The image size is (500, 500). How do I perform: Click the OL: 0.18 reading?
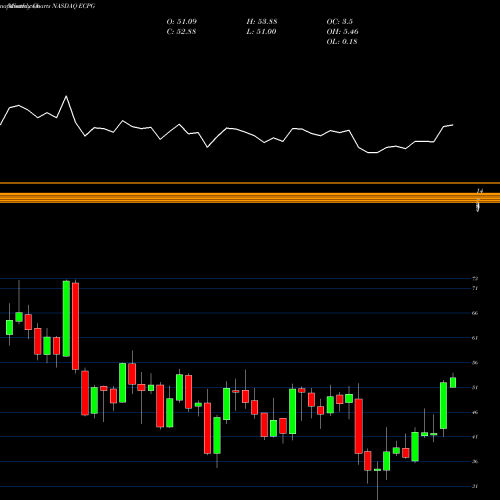[x=342, y=41]
